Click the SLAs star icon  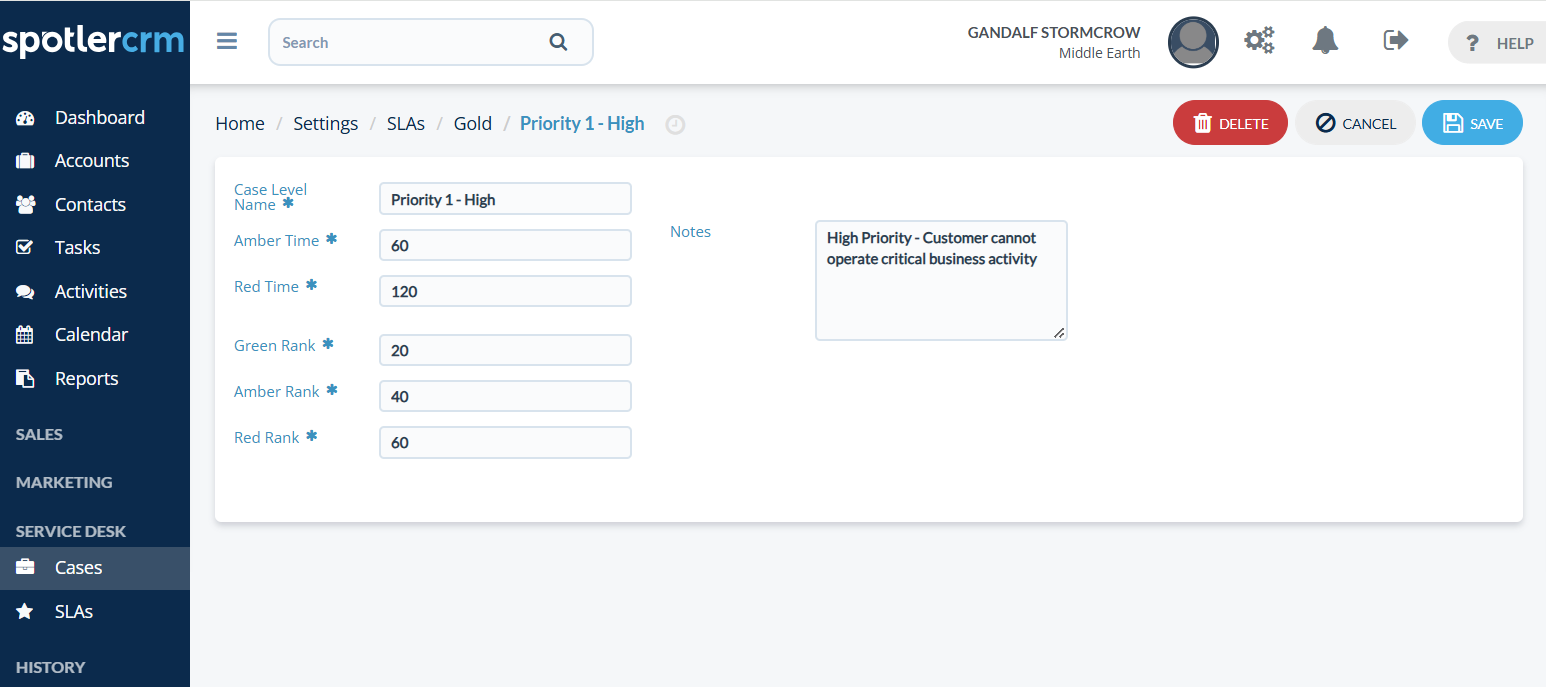pyautogui.click(x=25, y=611)
